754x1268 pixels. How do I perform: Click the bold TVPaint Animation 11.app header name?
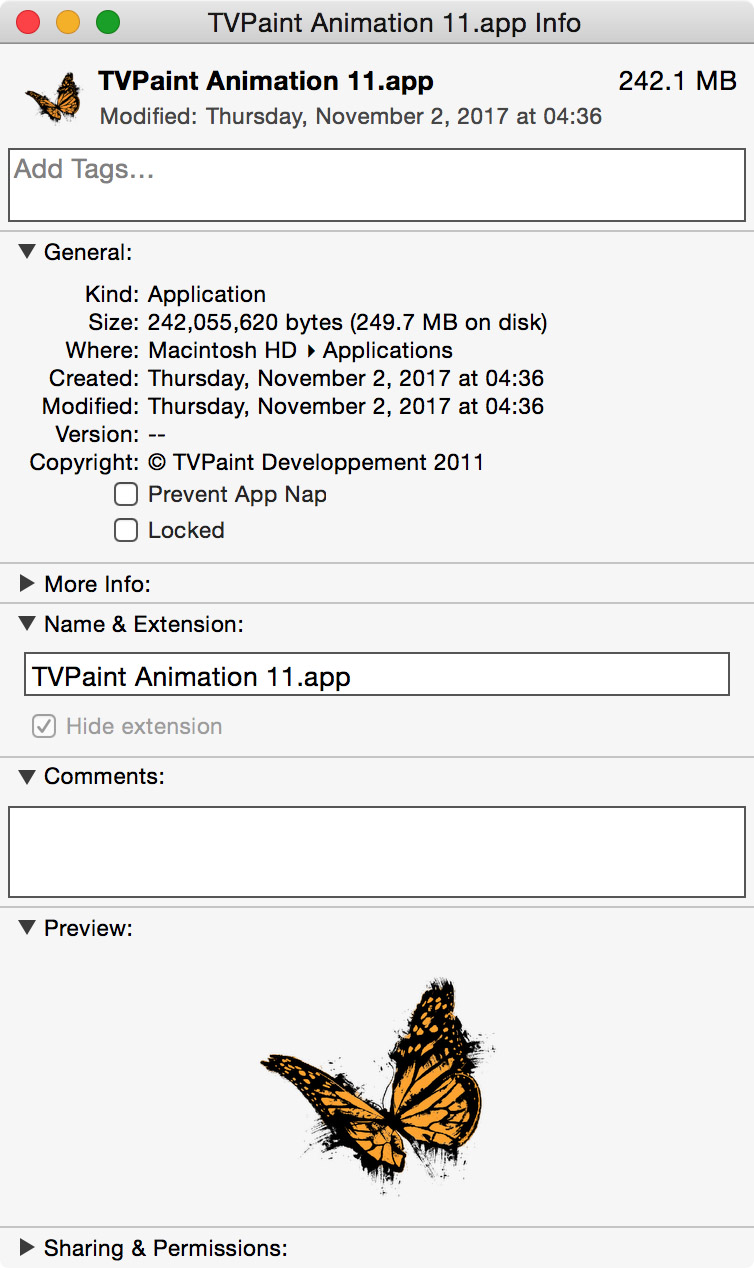point(266,81)
